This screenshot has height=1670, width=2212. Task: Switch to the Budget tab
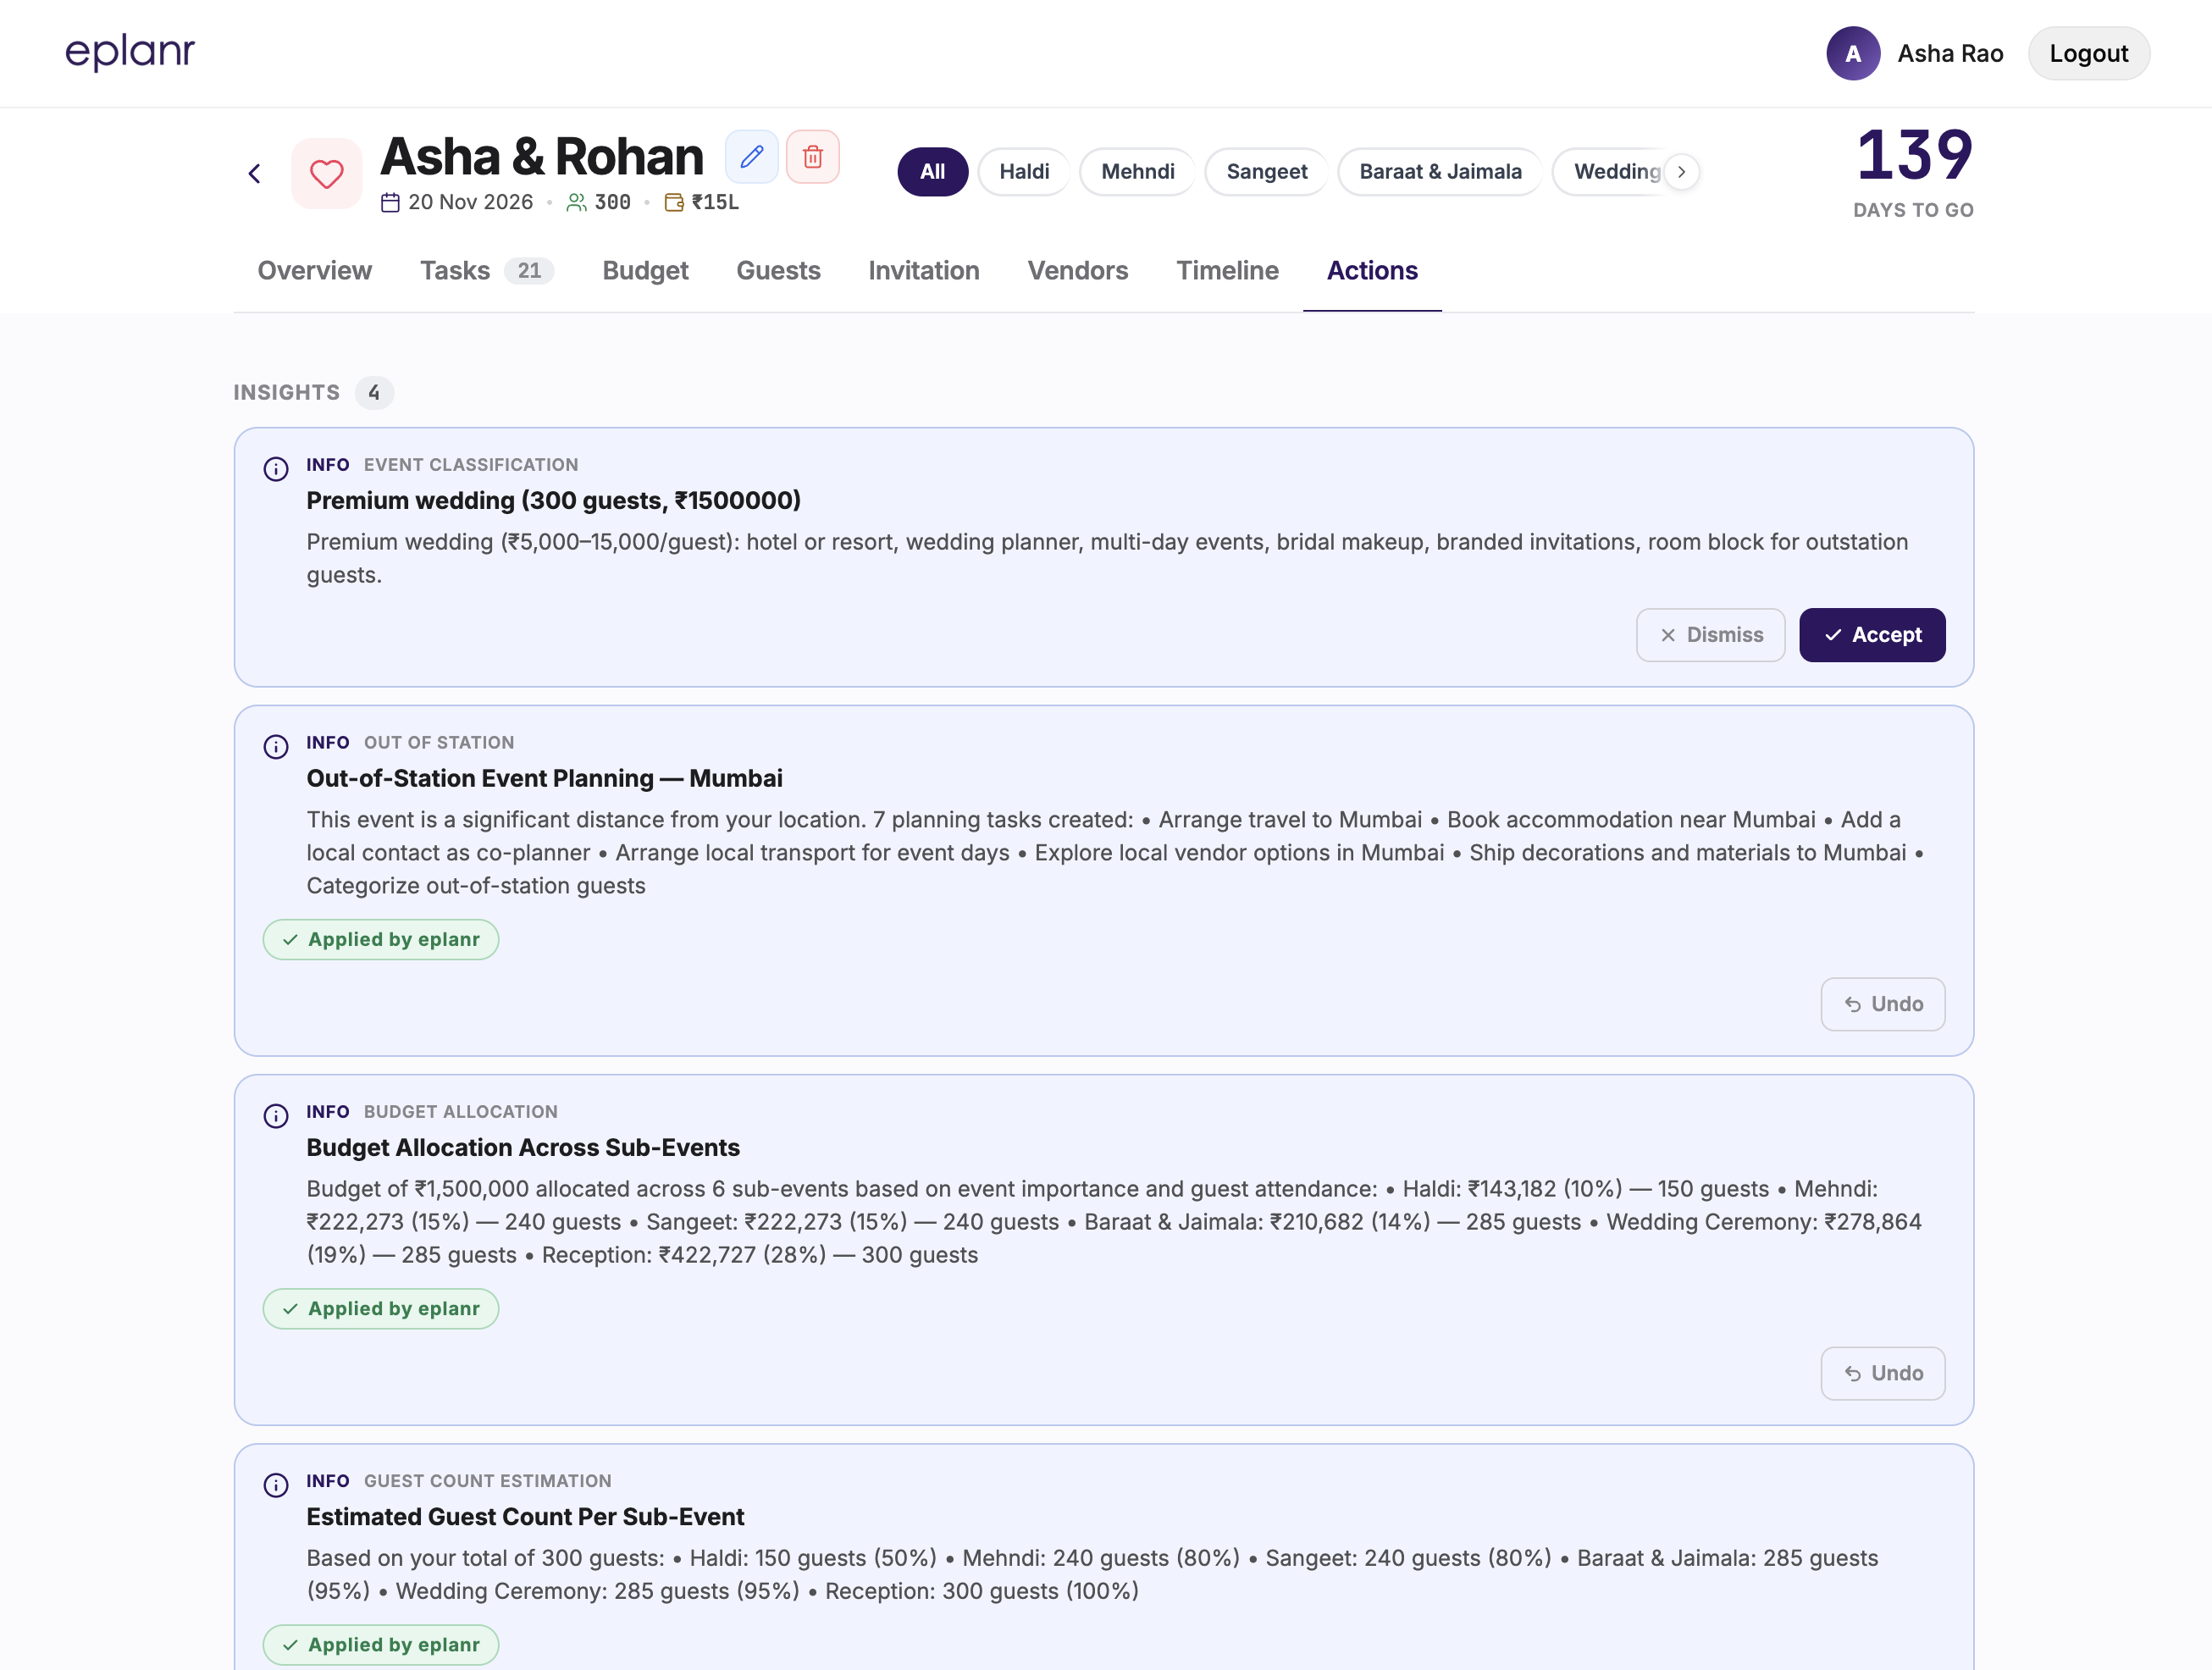pos(646,271)
